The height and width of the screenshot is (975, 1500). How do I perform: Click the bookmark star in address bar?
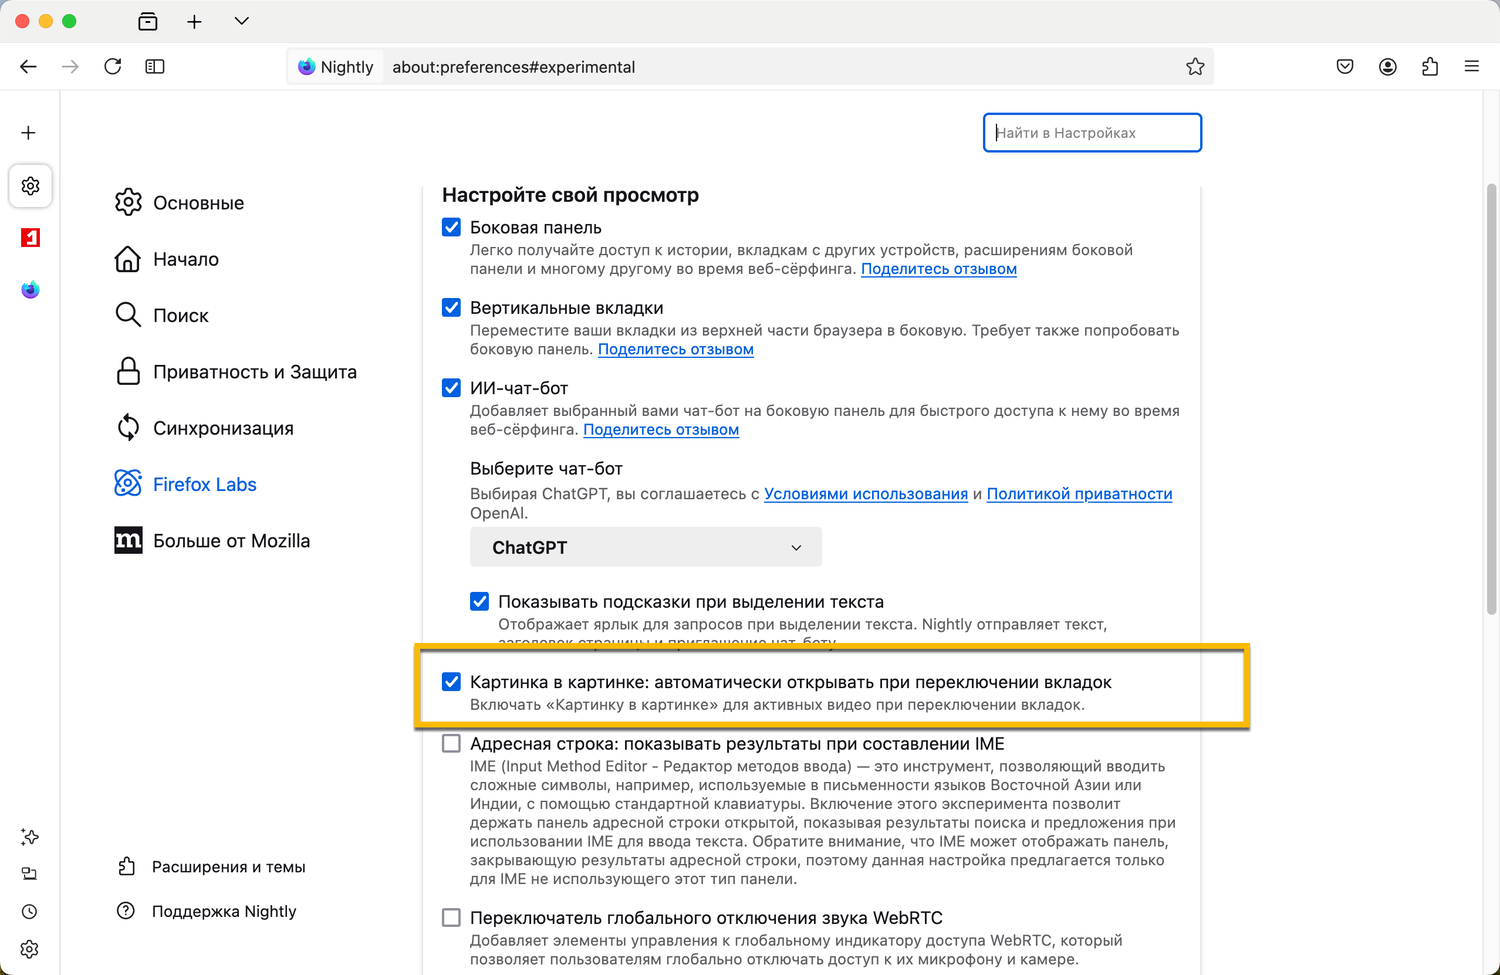click(x=1195, y=67)
